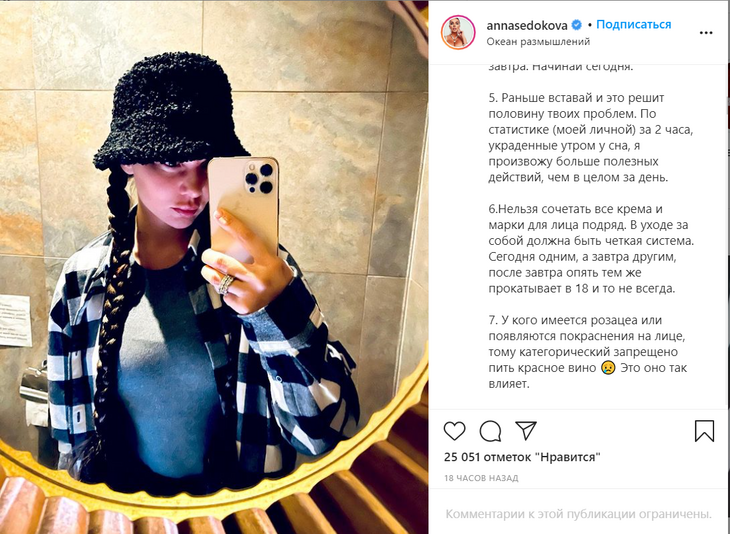730x534 pixels.
Task: Click caption paragraph 5 about waking earlier
Action: (x=590, y=137)
